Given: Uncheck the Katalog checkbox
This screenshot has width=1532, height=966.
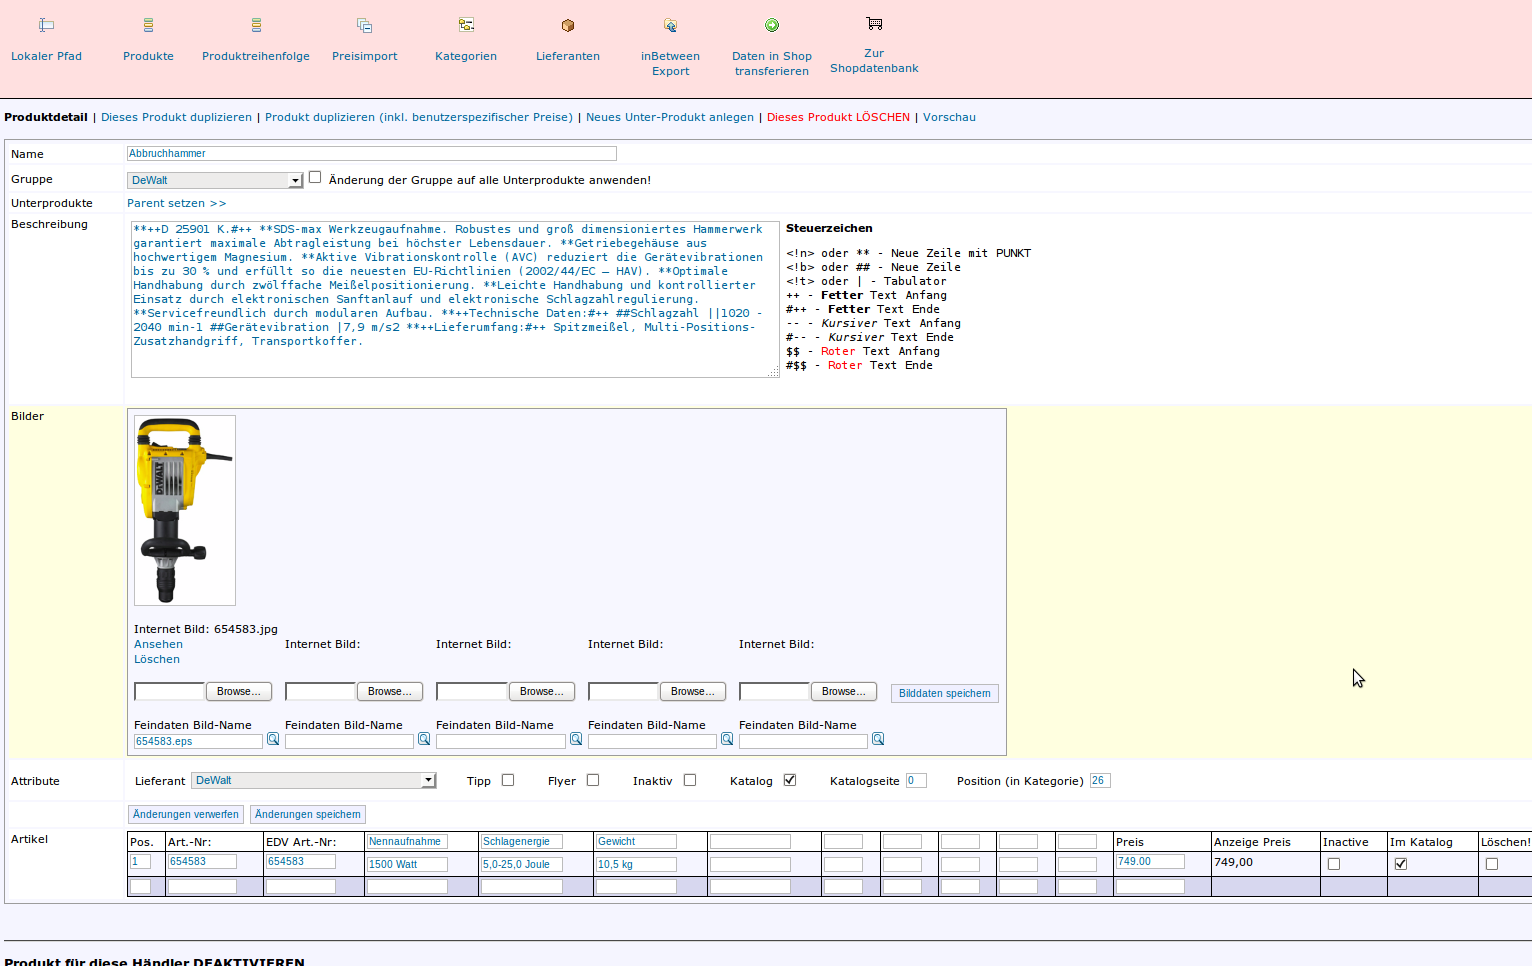Looking at the screenshot, I should pyautogui.click(x=790, y=780).
